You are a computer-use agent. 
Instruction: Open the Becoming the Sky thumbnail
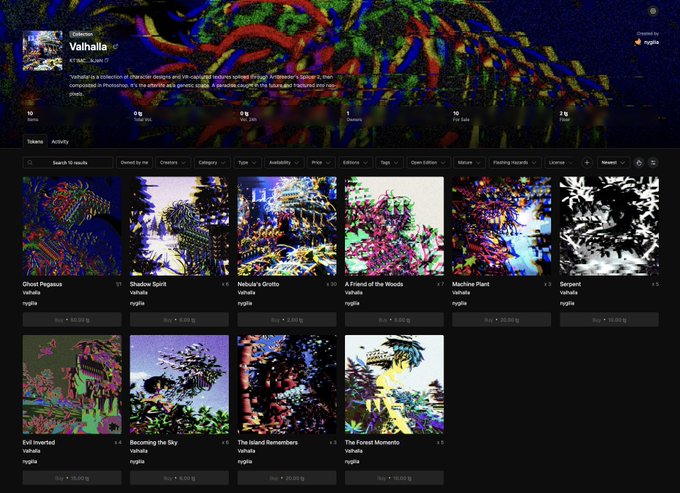(179, 384)
